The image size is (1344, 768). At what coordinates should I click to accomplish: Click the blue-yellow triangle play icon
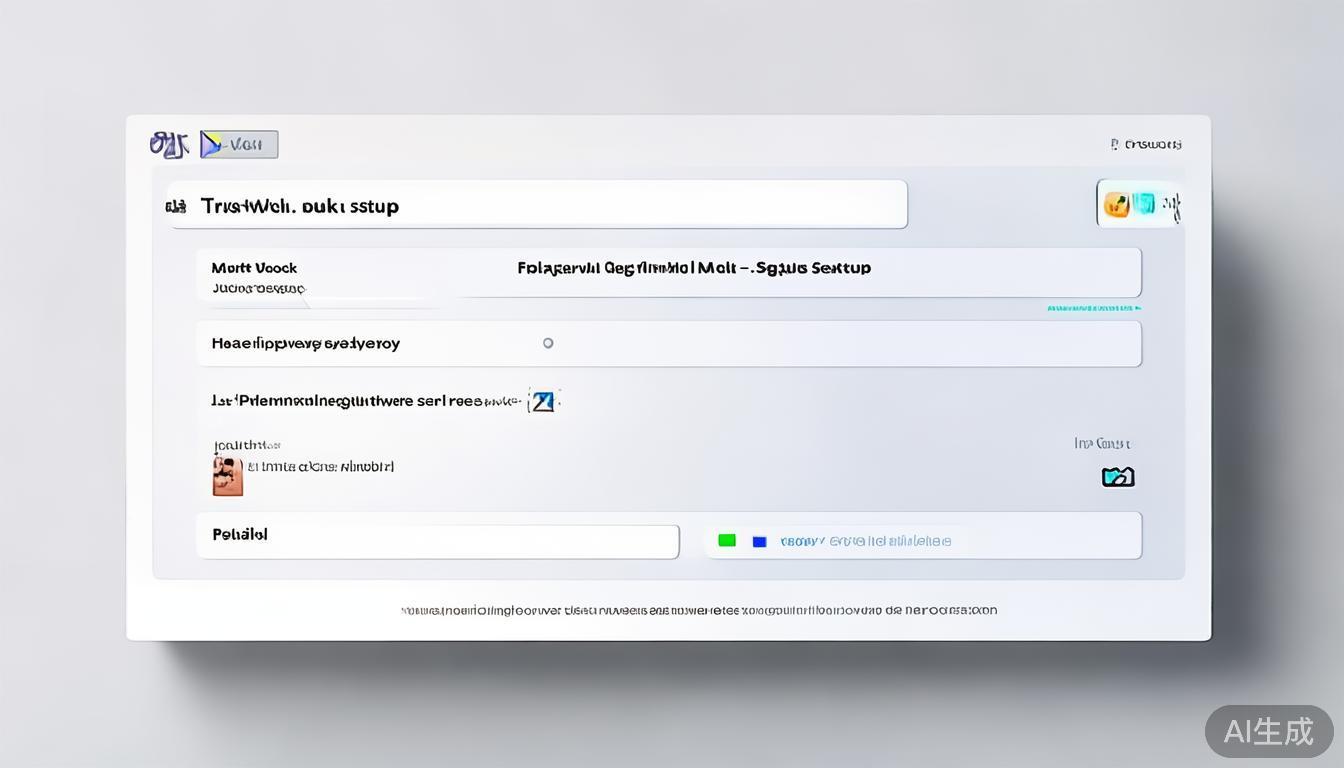[x=212, y=145]
